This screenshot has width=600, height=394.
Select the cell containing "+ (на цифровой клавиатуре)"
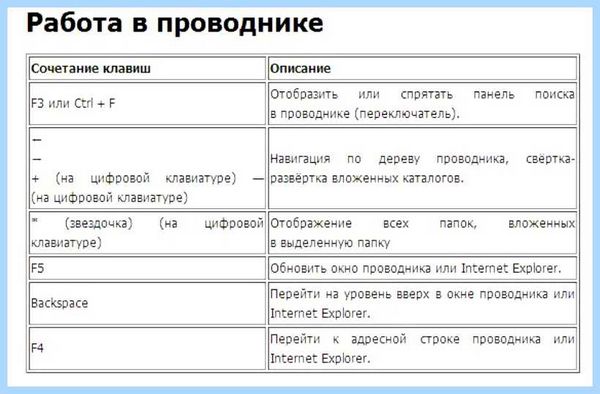147,168
